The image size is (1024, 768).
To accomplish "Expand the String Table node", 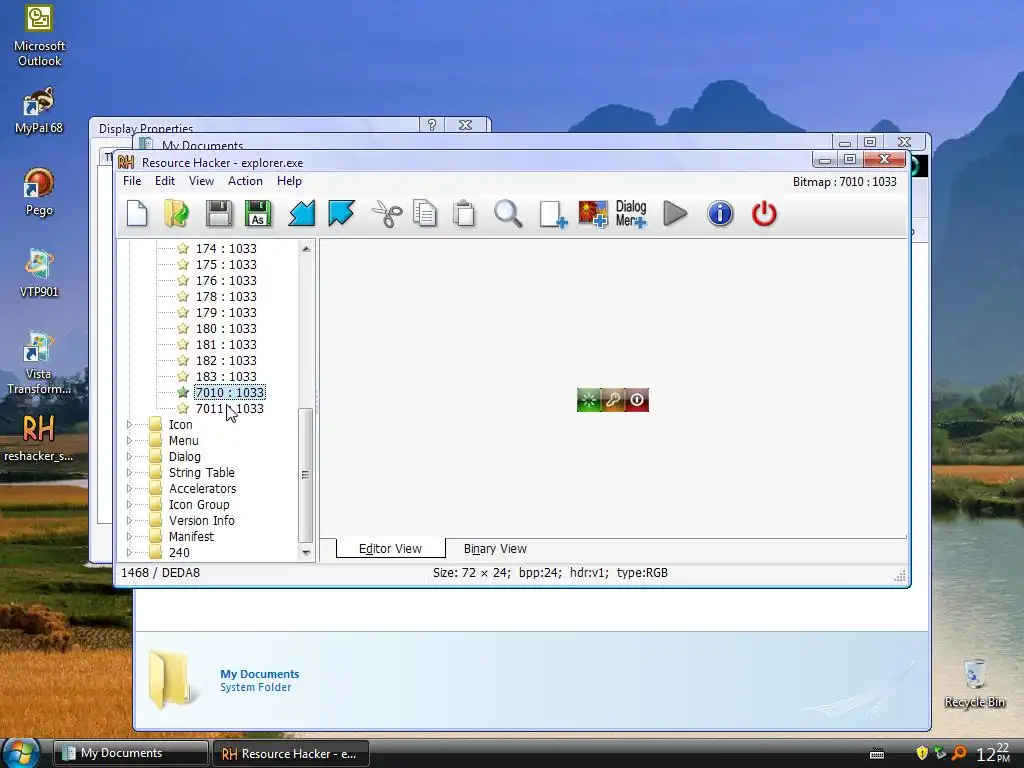I will click(x=129, y=473).
